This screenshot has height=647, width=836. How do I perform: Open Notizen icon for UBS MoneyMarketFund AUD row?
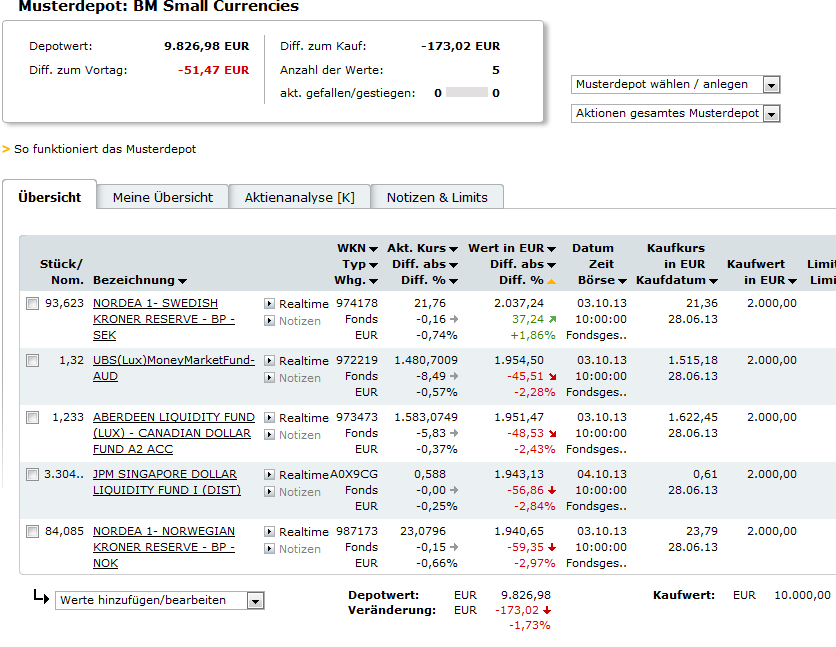pos(269,378)
